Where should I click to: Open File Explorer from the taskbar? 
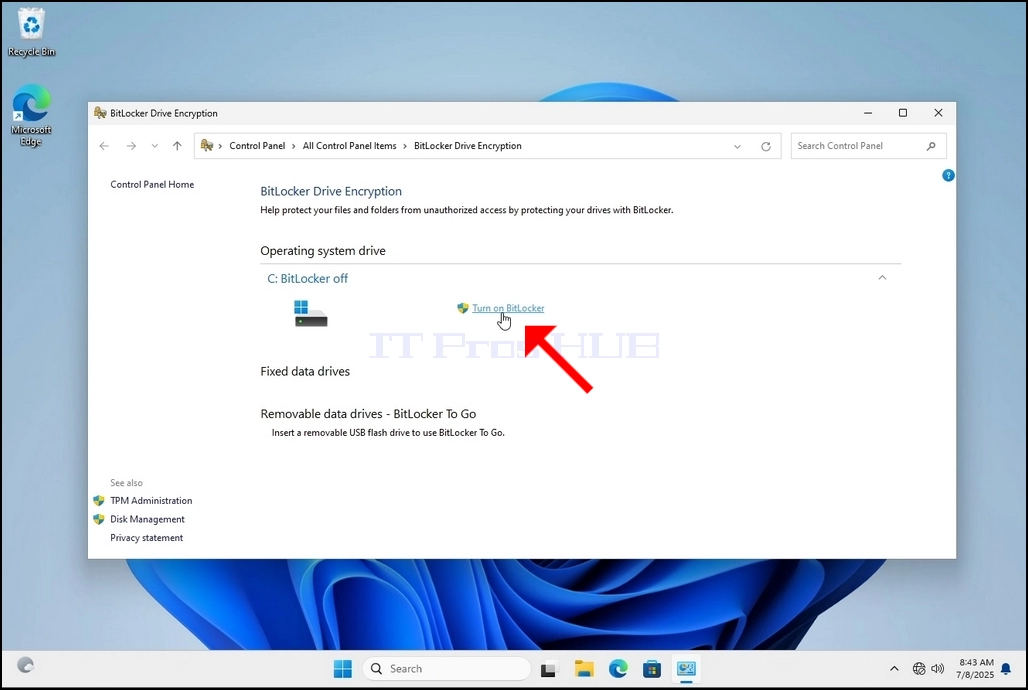coord(583,669)
